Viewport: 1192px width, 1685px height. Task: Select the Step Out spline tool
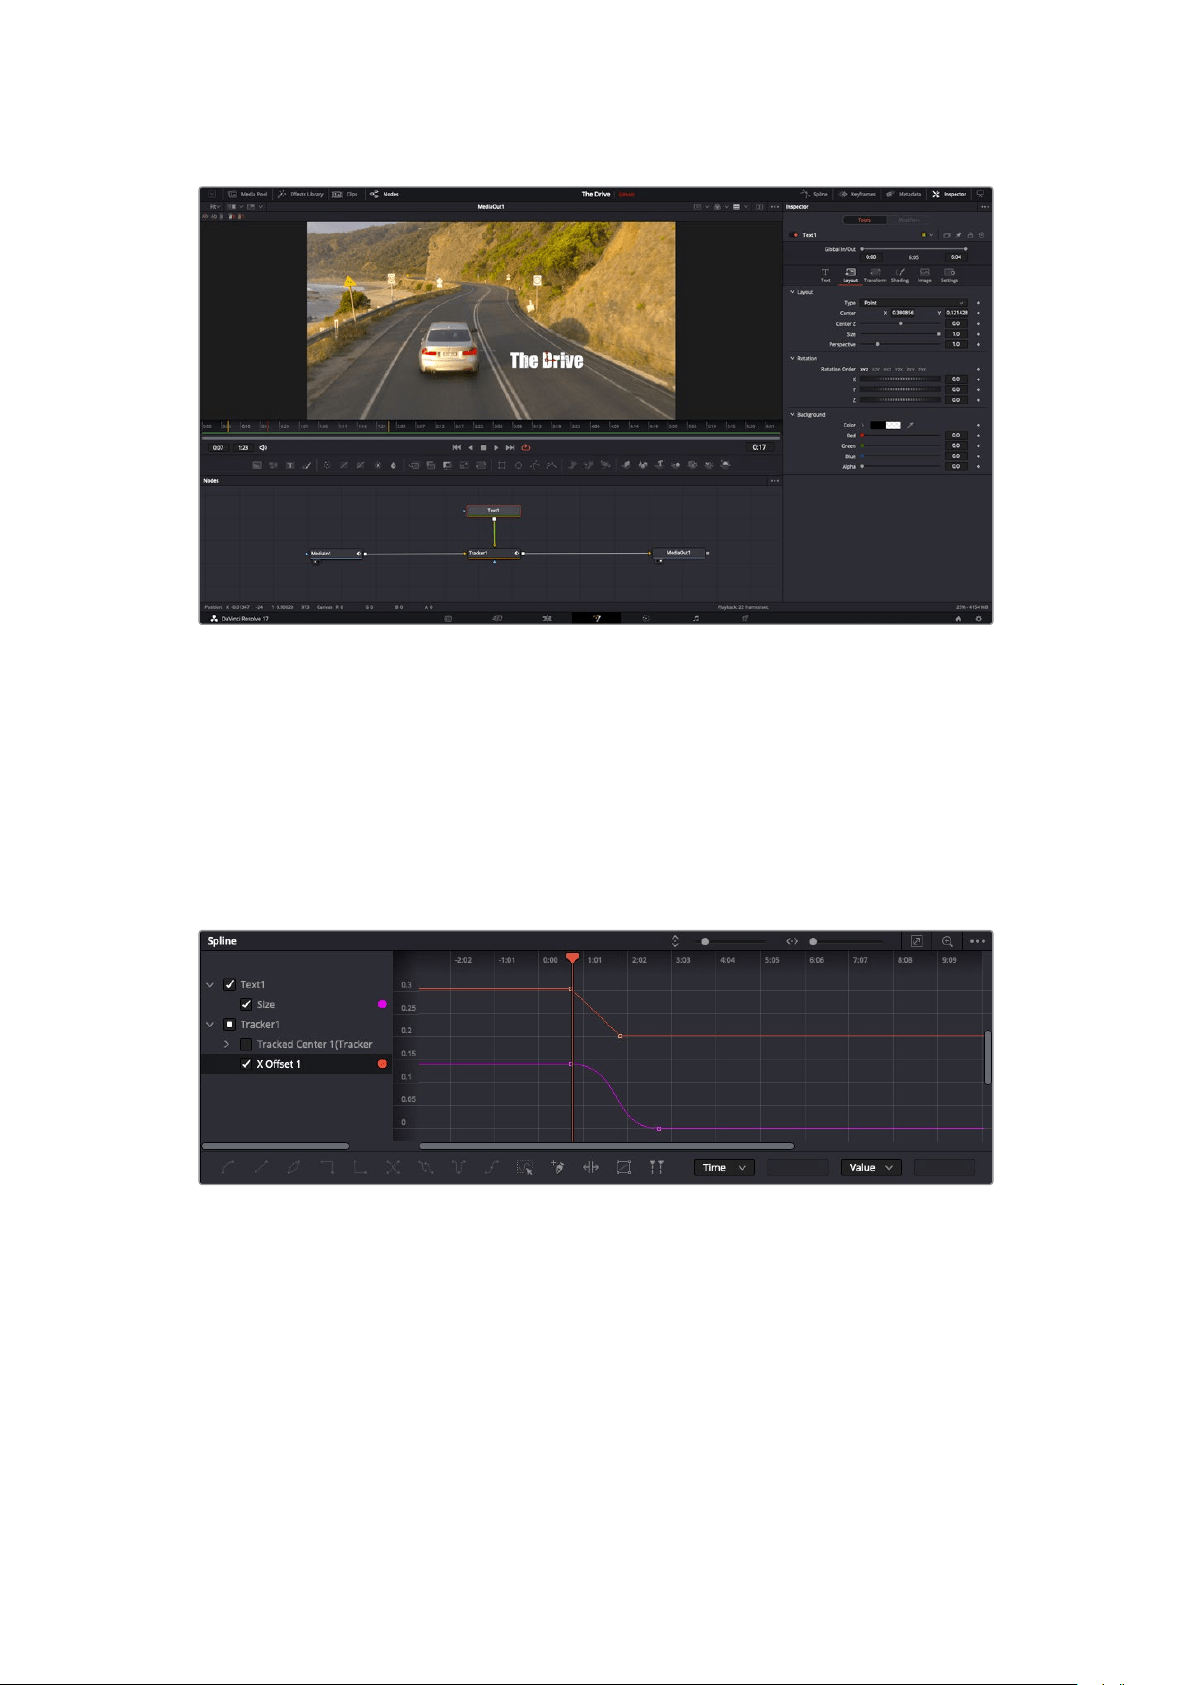(x=360, y=1167)
